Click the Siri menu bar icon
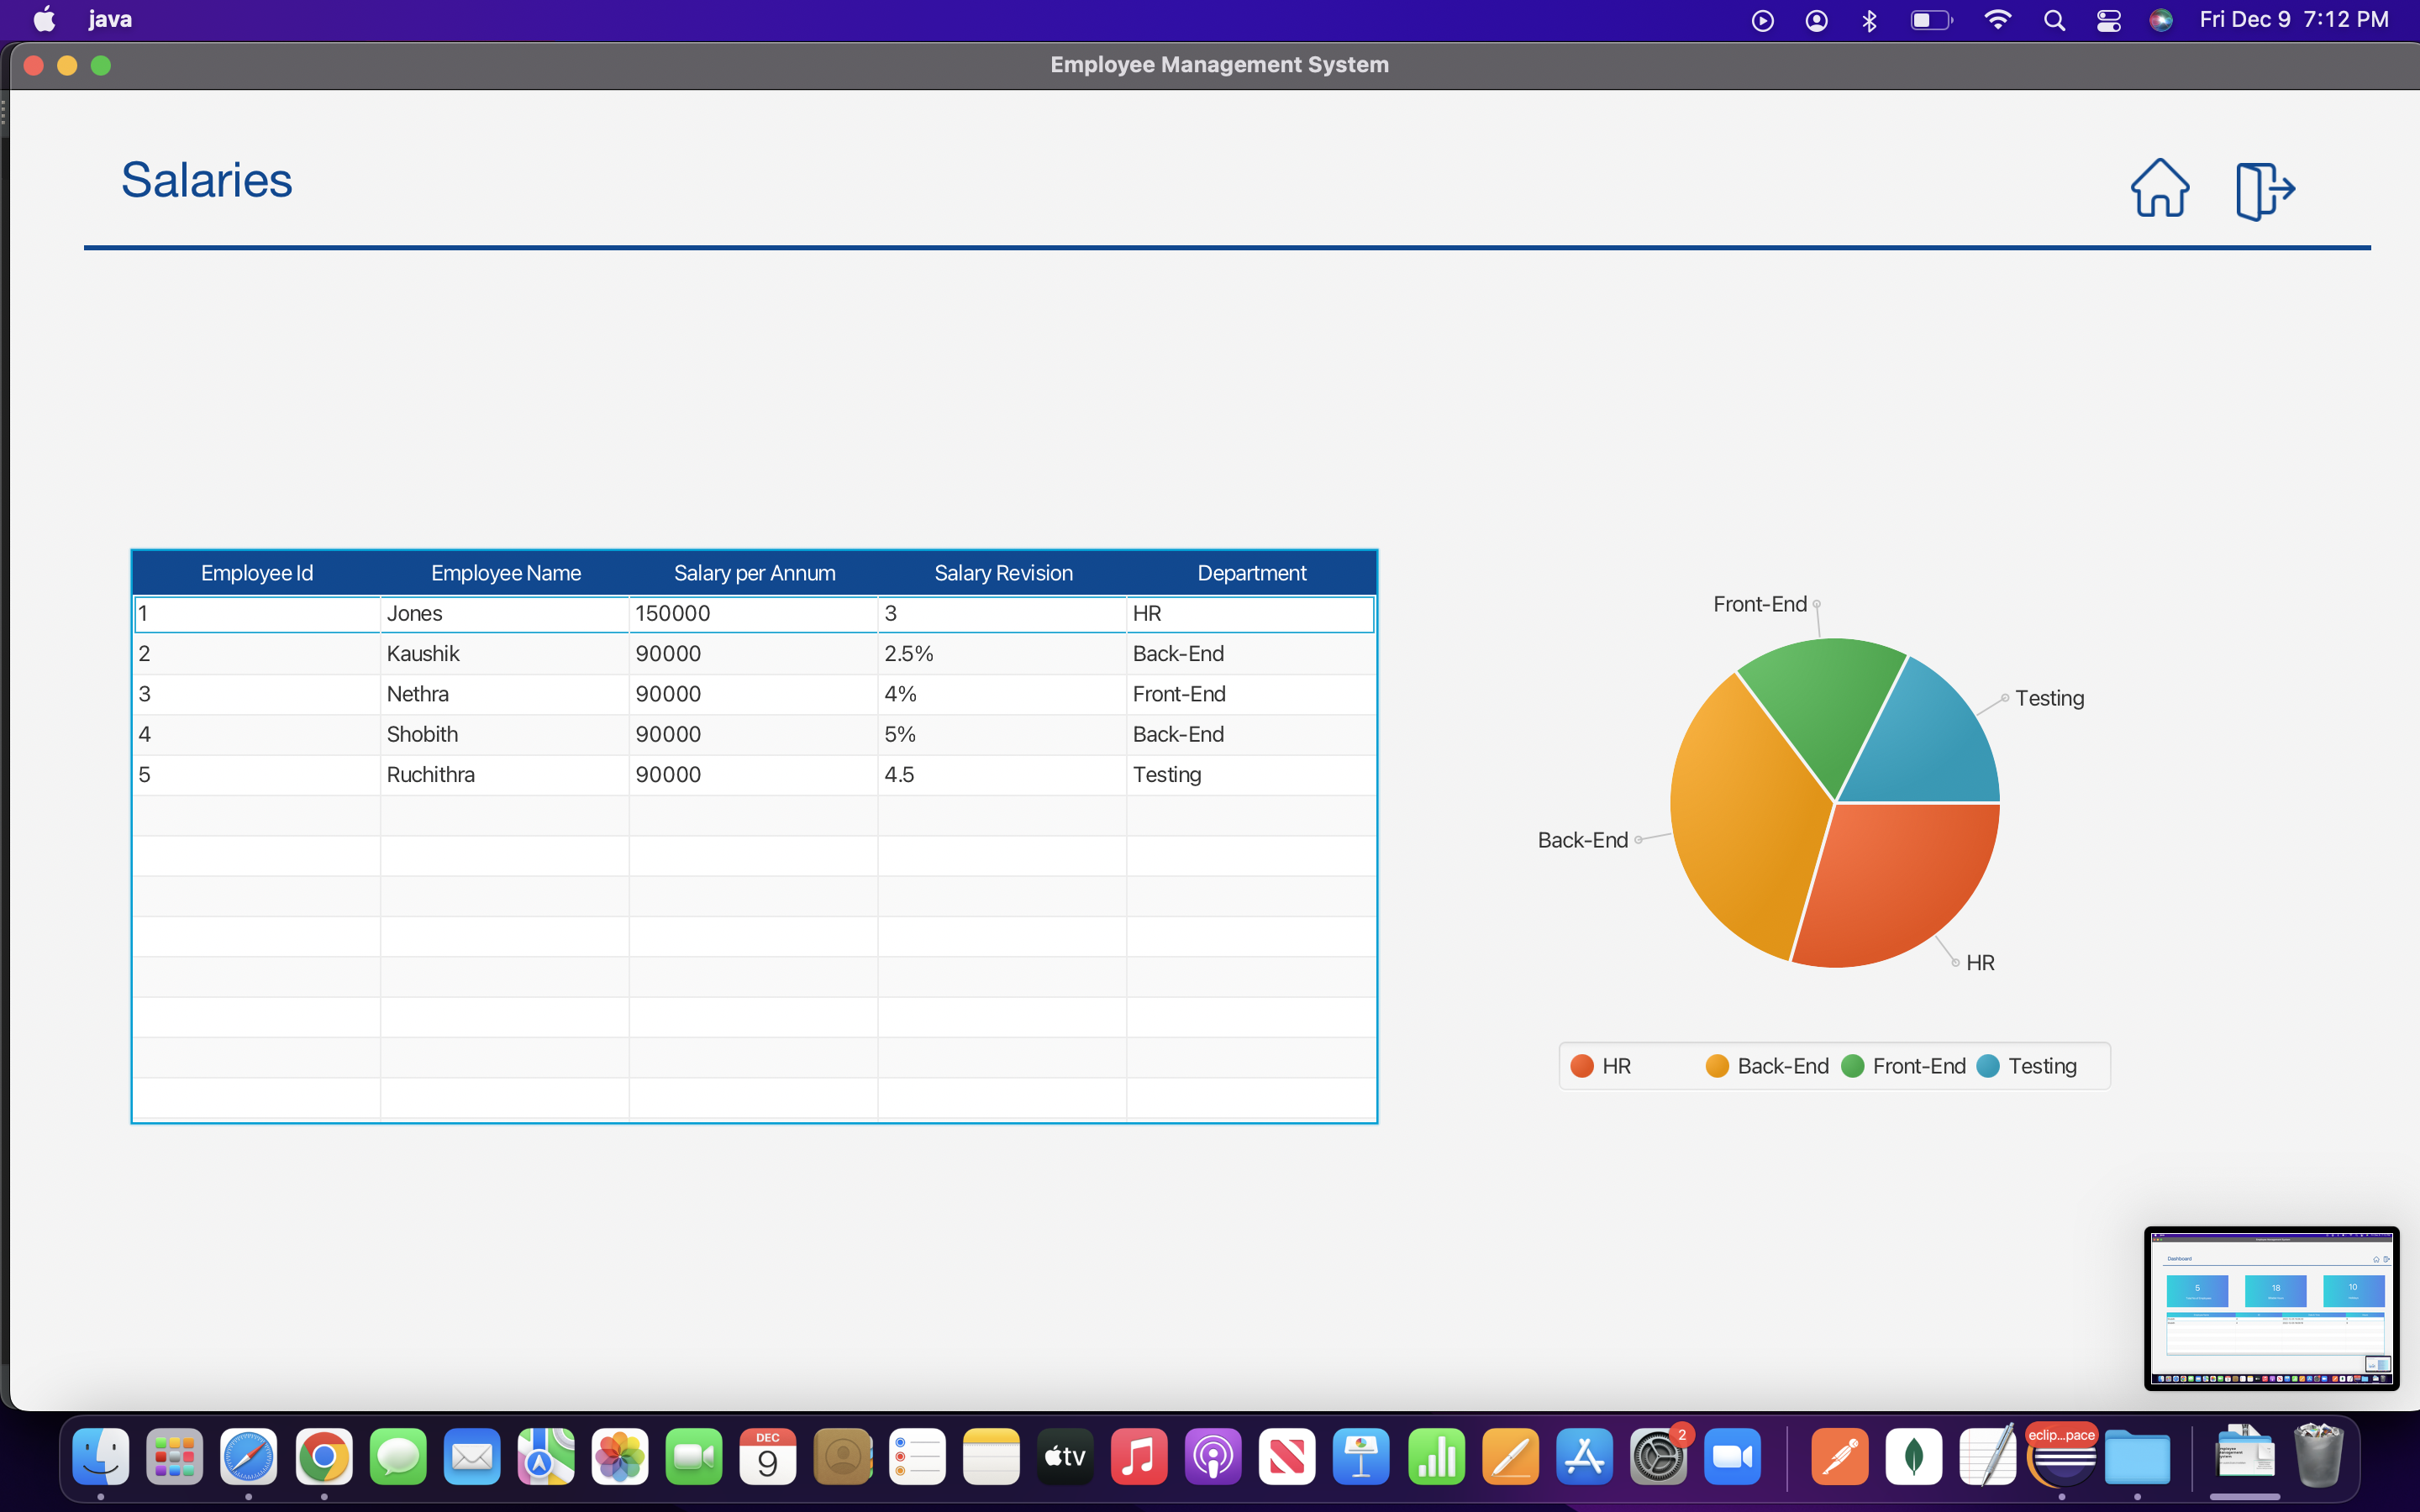The width and height of the screenshot is (2420, 1512). tap(2161, 20)
